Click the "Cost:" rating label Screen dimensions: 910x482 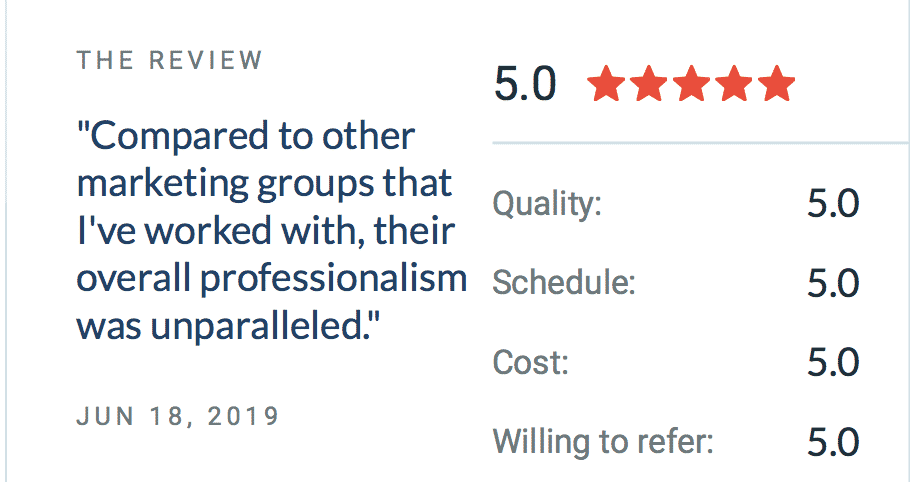coord(530,363)
